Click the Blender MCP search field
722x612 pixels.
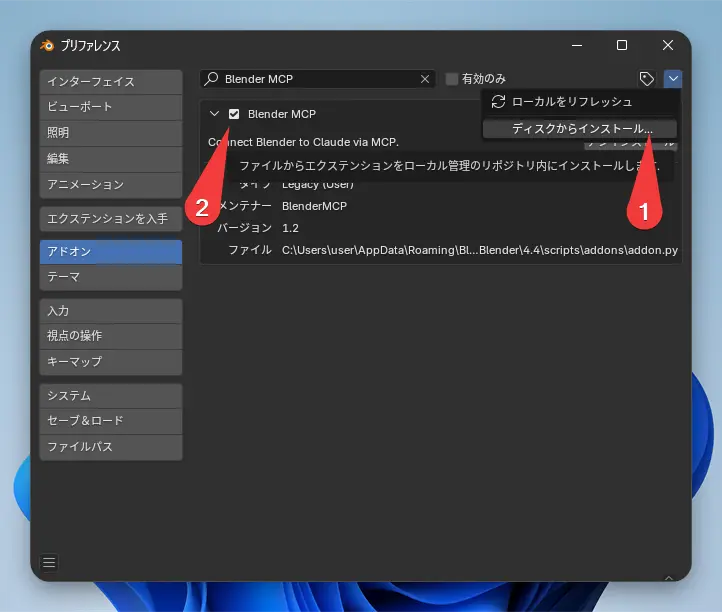(x=318, y=79)
